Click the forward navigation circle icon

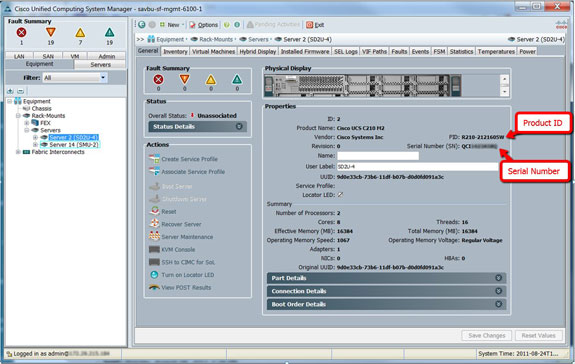pyautogui.click(x=152, y=25)
